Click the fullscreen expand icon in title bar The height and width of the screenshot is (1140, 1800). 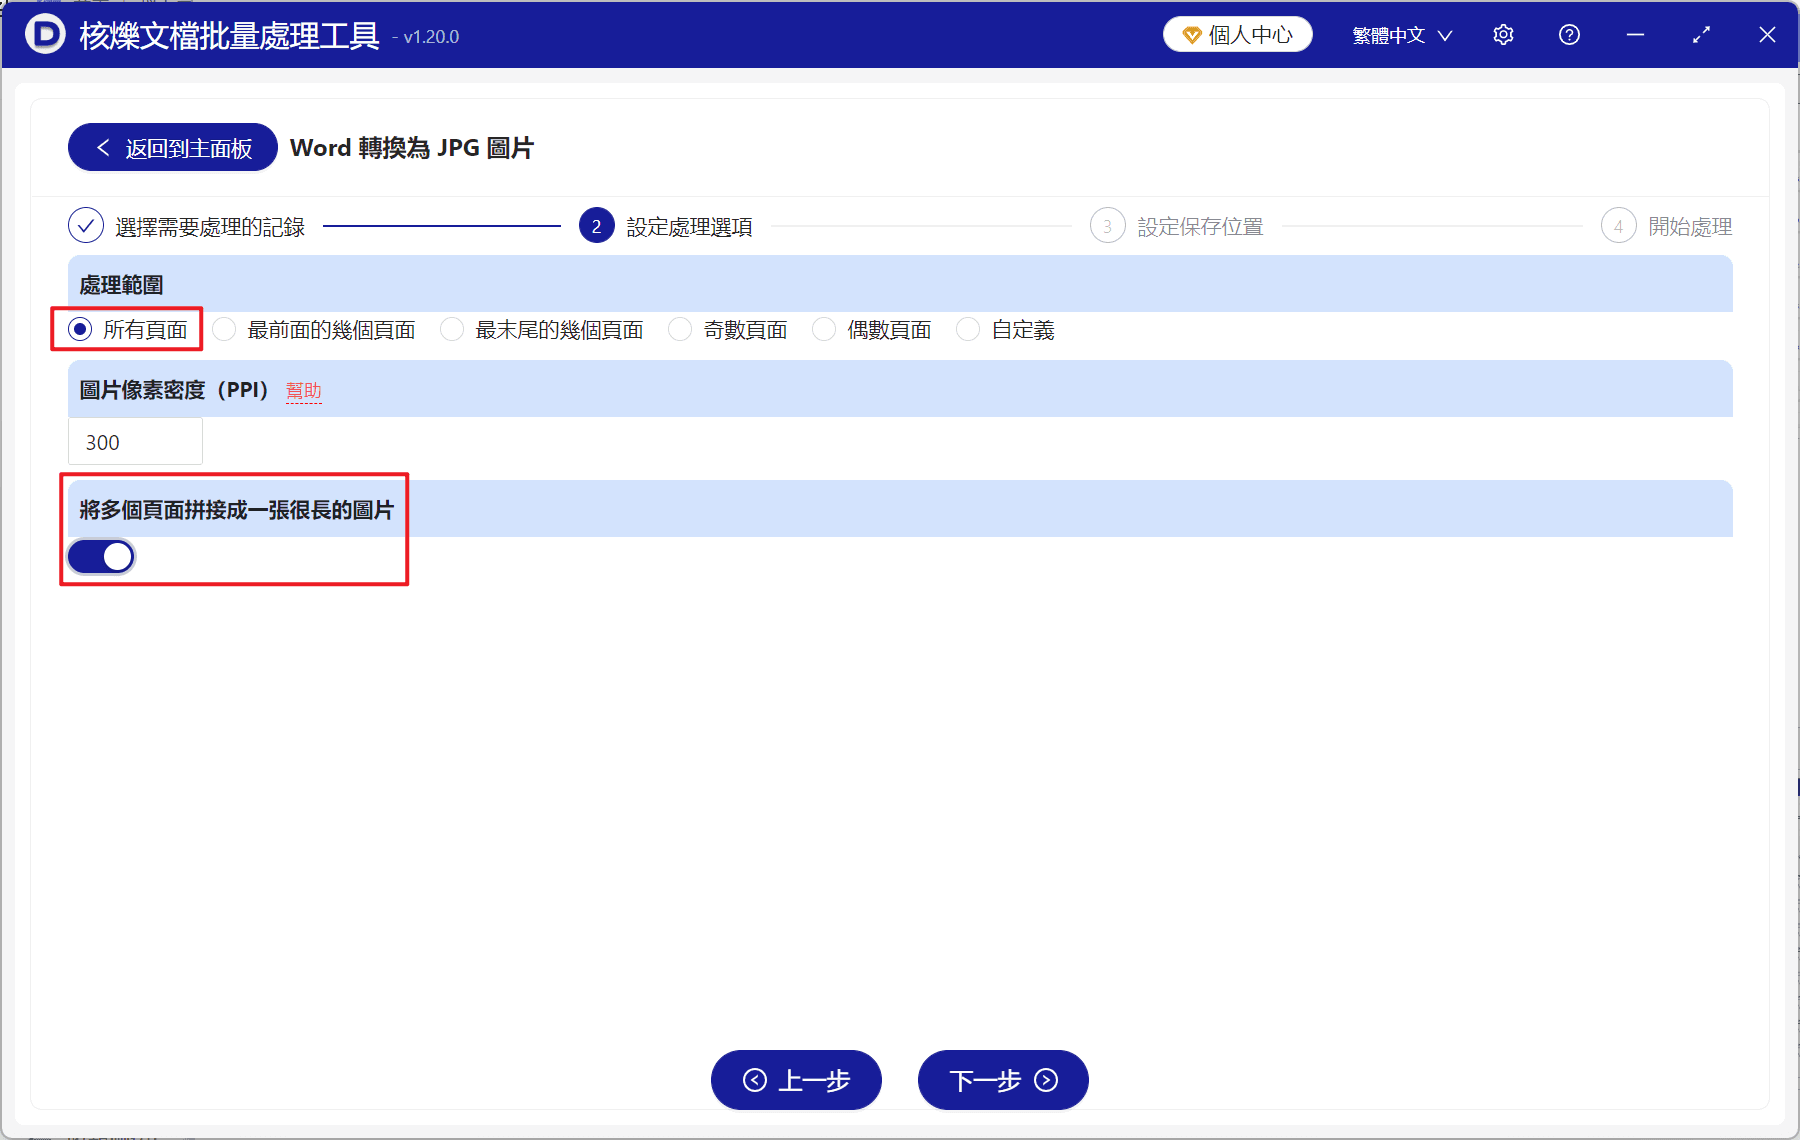(1701, 34)
